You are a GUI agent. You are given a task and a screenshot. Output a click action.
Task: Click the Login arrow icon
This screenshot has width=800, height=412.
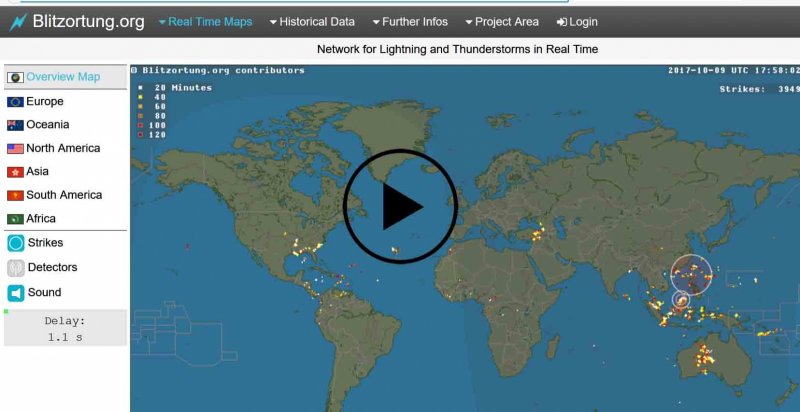(x=562, y=22)
